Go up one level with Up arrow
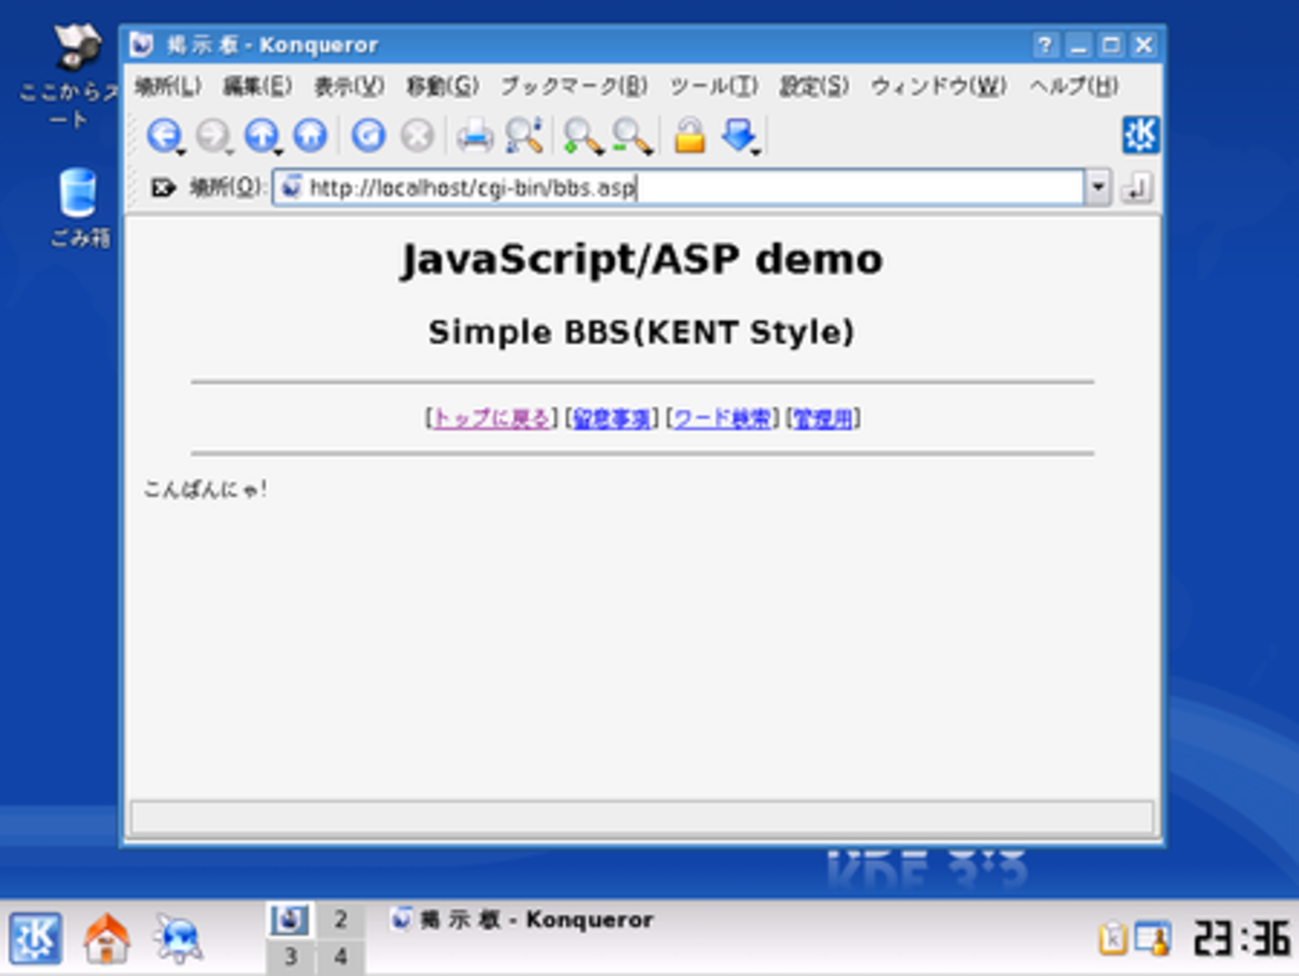 [261, 135]
